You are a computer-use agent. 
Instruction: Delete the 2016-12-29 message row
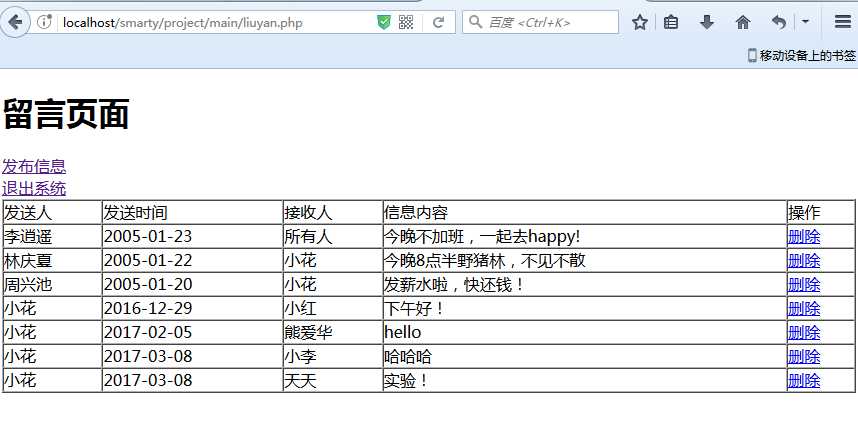pyautogui.click(x=803, y=309)
